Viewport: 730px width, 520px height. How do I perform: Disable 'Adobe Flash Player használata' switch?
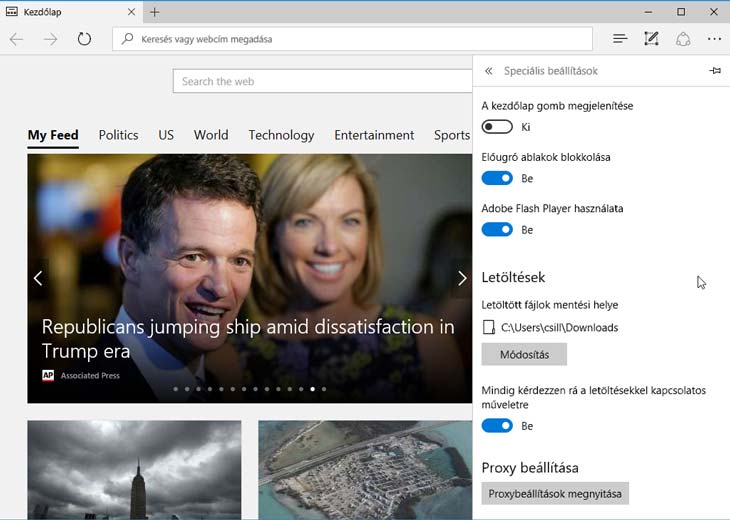click(497, 230)
